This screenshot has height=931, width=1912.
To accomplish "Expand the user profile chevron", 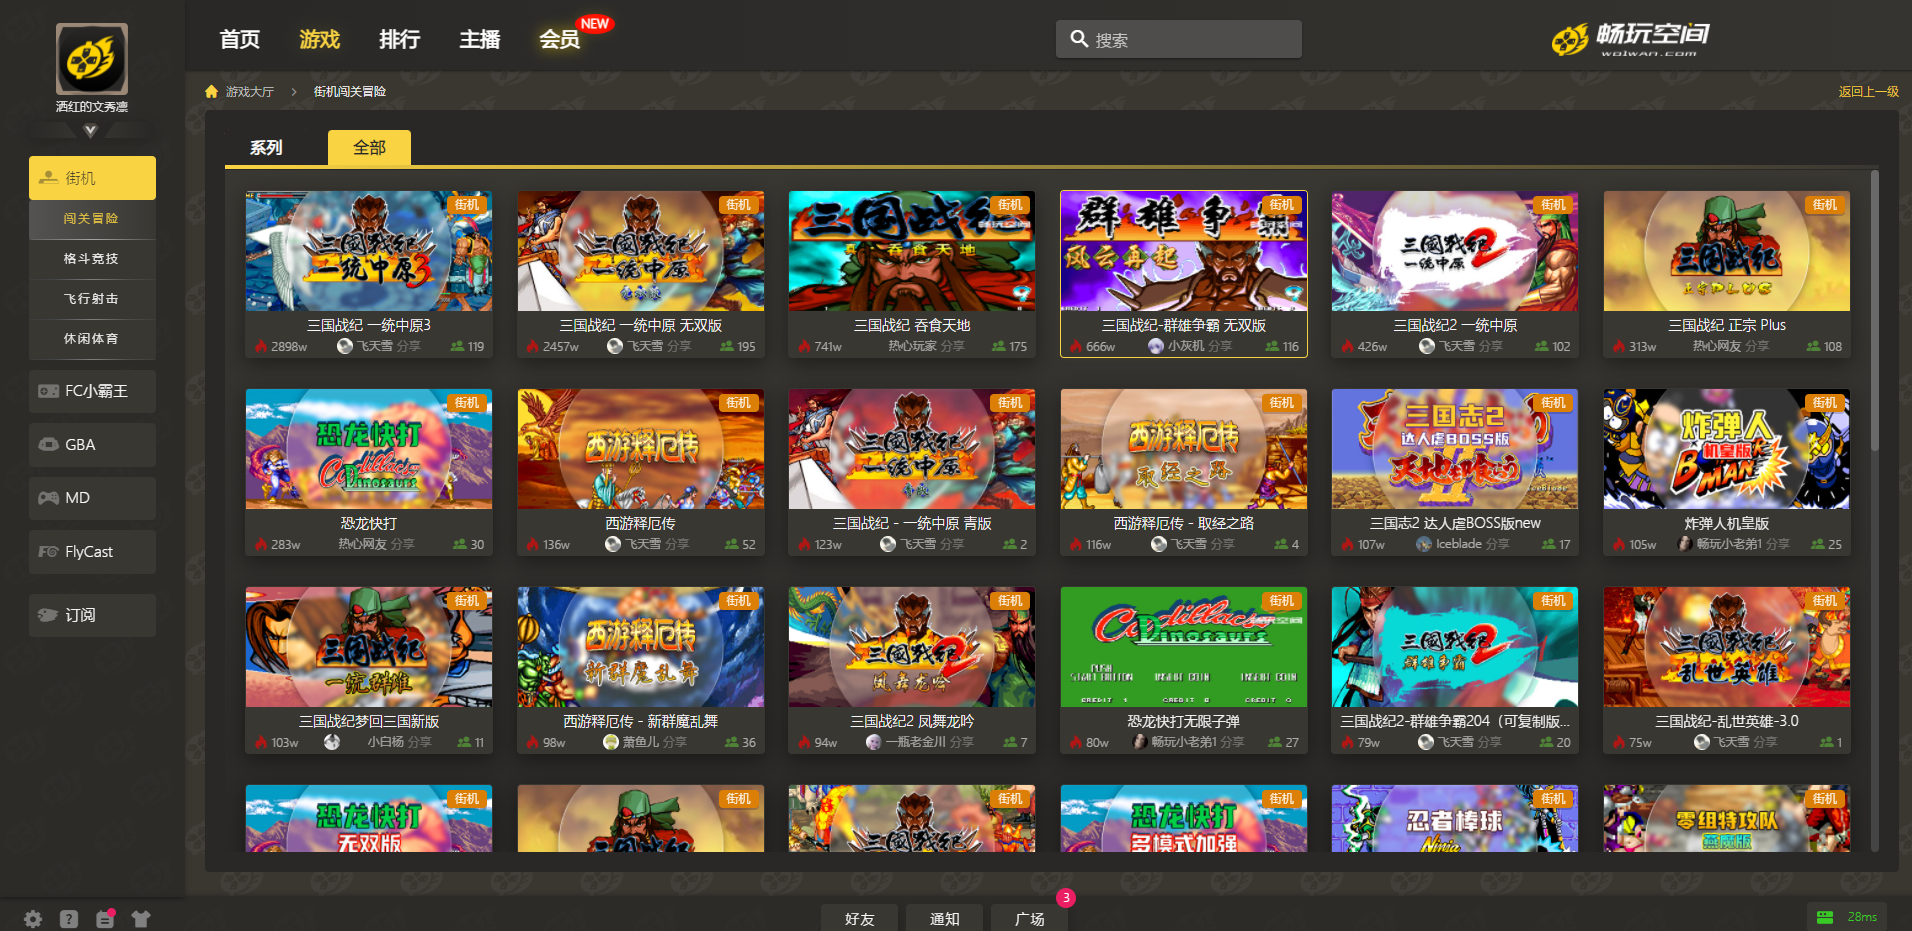I will click(90, 130).
